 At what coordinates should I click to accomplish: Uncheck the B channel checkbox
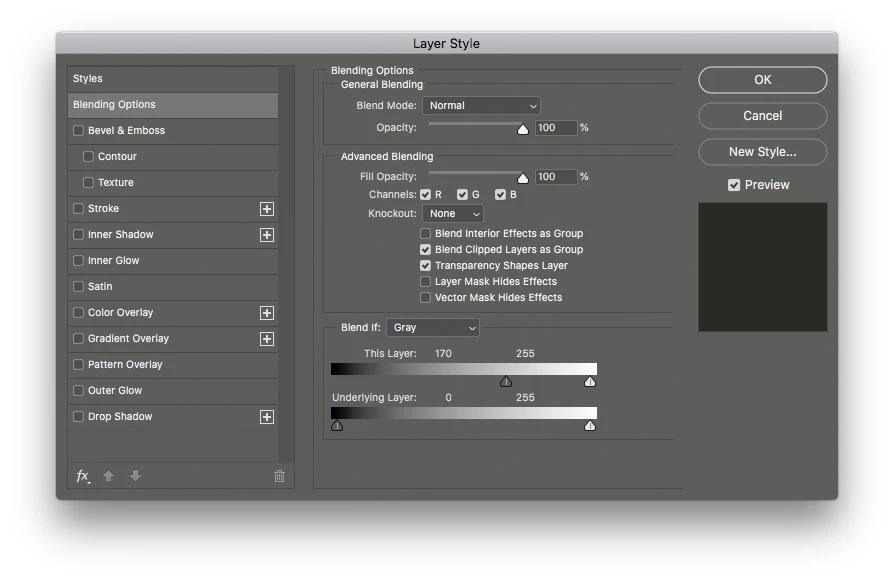coord(501,194)
